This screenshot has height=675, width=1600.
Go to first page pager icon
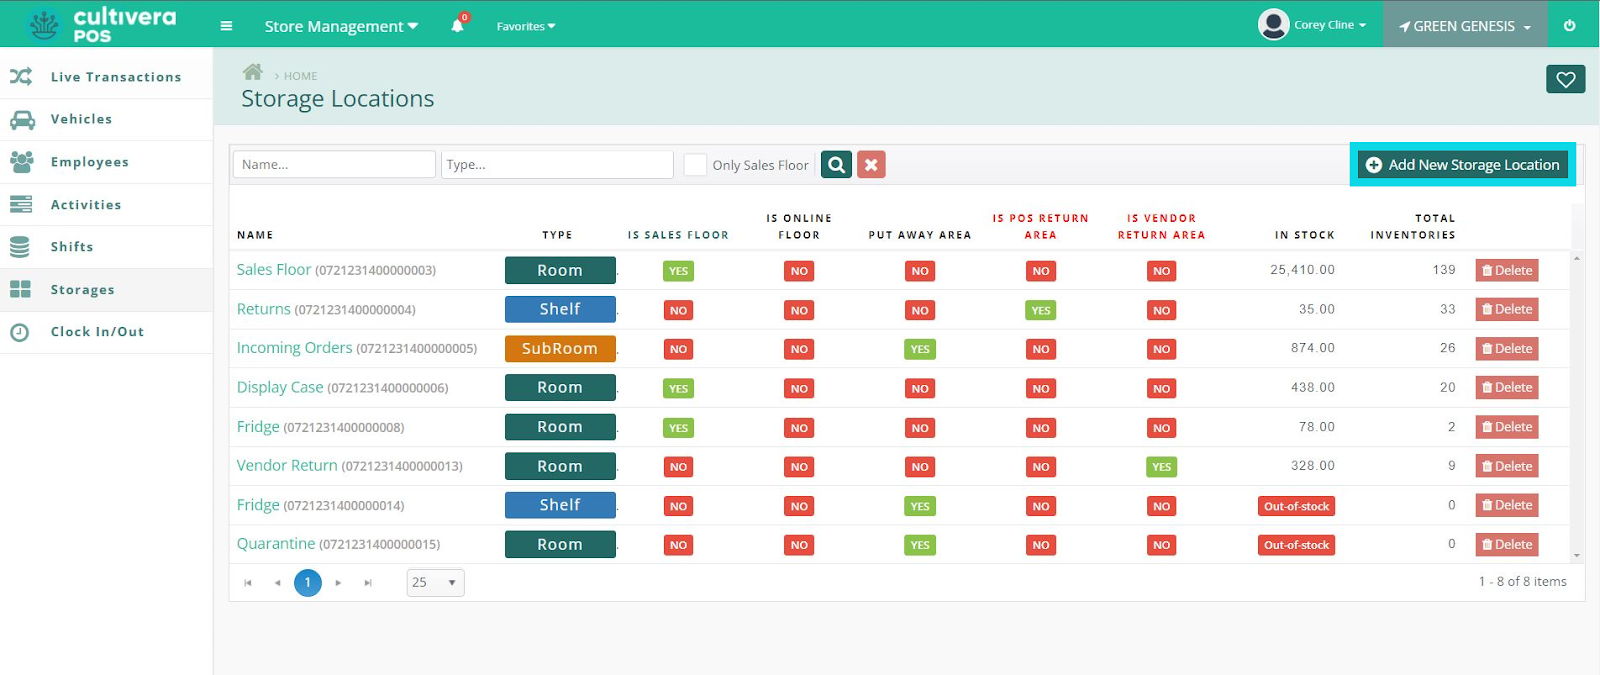click(248, 583)
